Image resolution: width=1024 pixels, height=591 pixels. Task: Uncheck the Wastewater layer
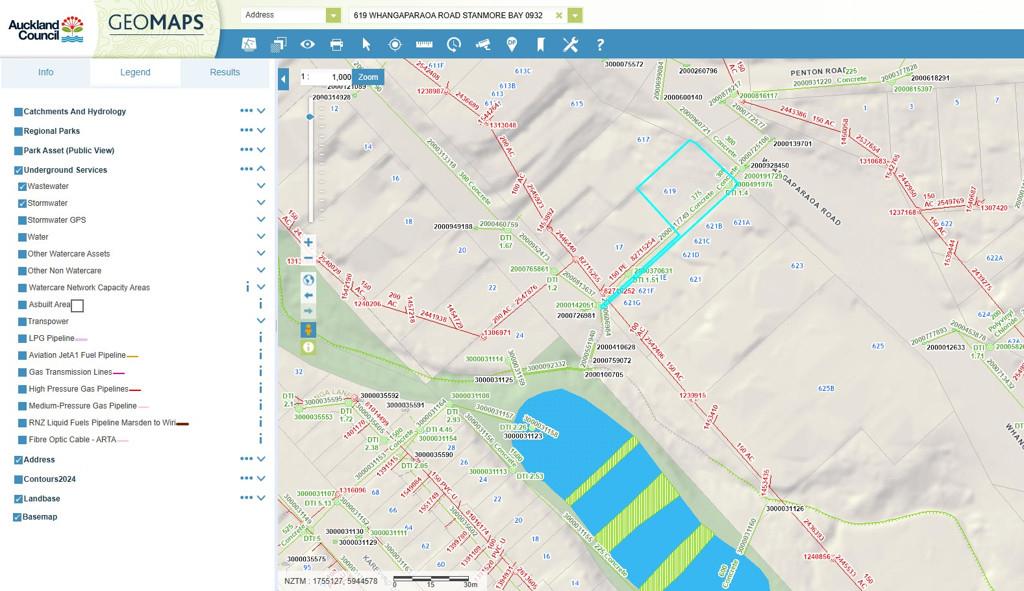22,187
